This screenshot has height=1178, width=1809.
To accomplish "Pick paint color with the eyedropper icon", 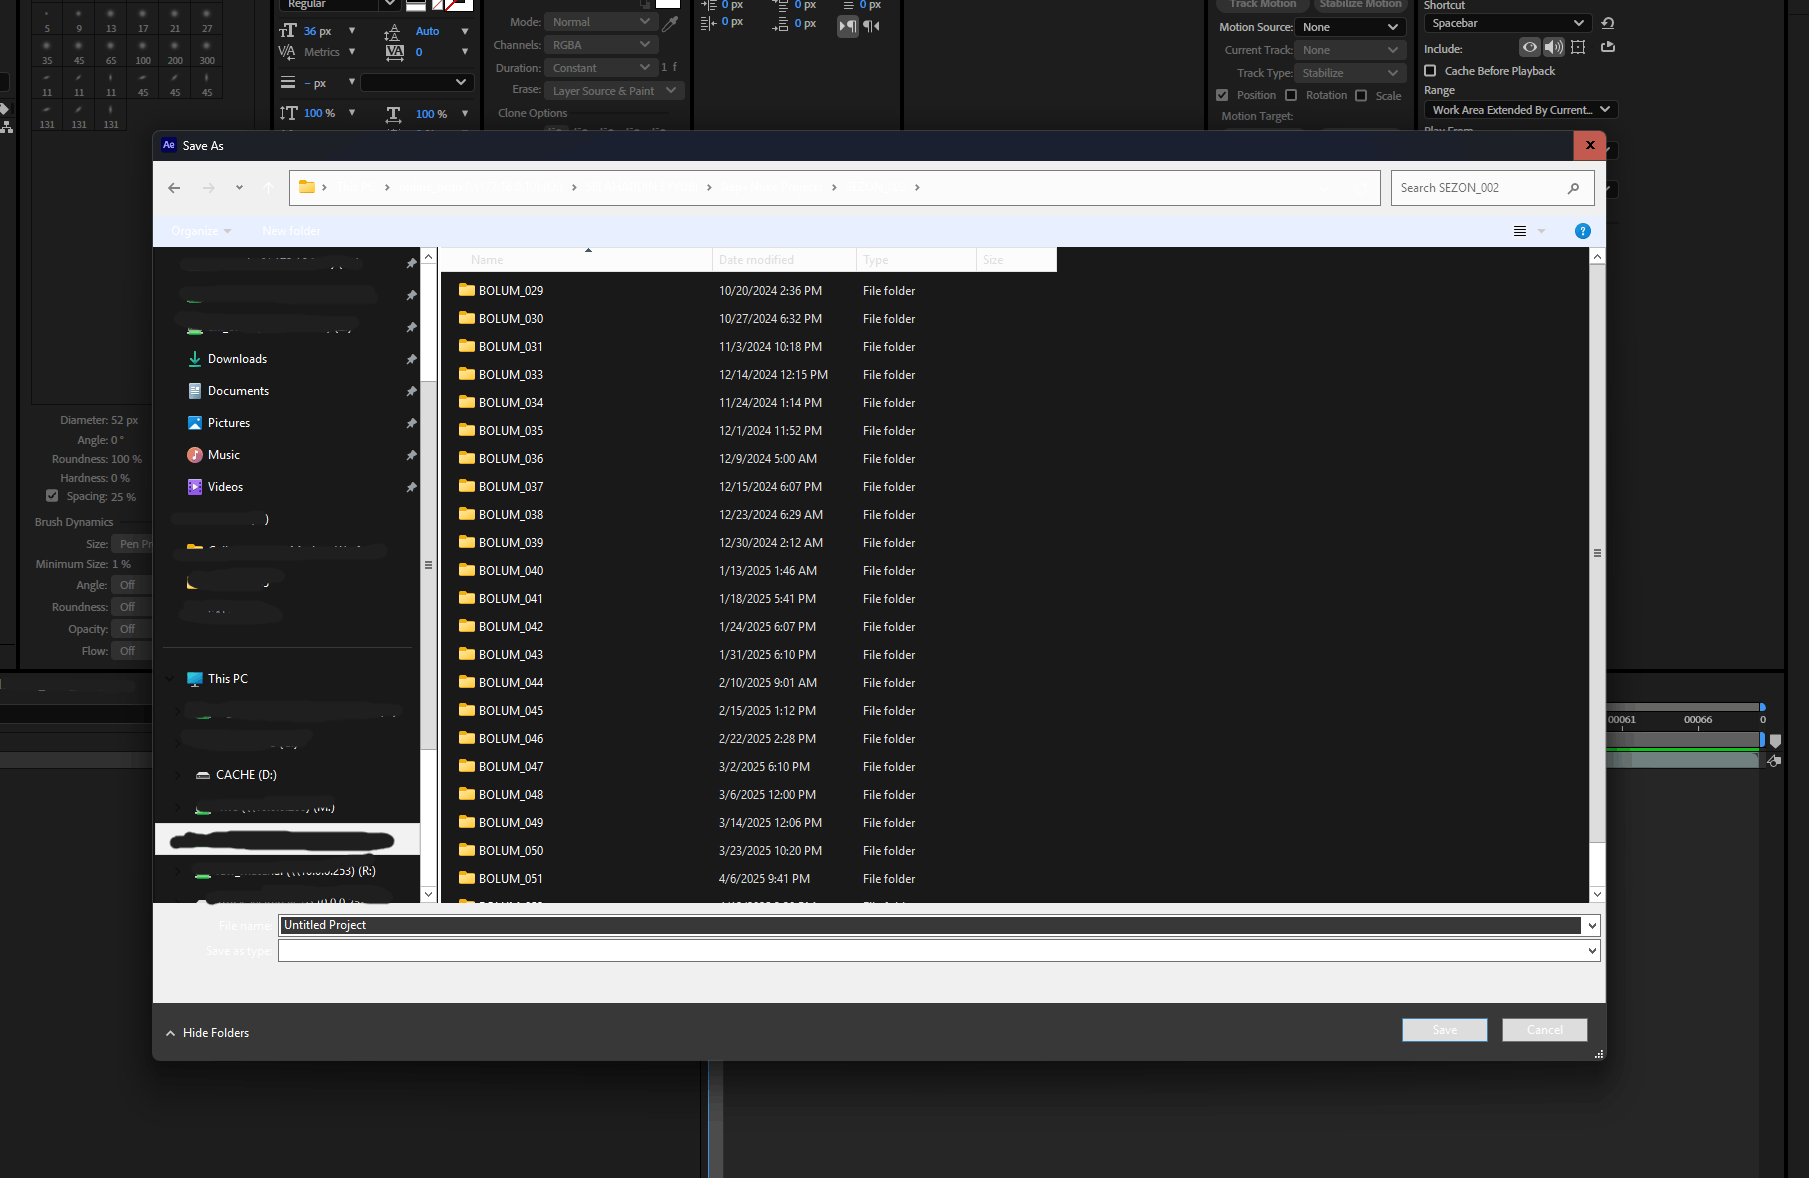I will pyautogui.click(x=670, y=22).
